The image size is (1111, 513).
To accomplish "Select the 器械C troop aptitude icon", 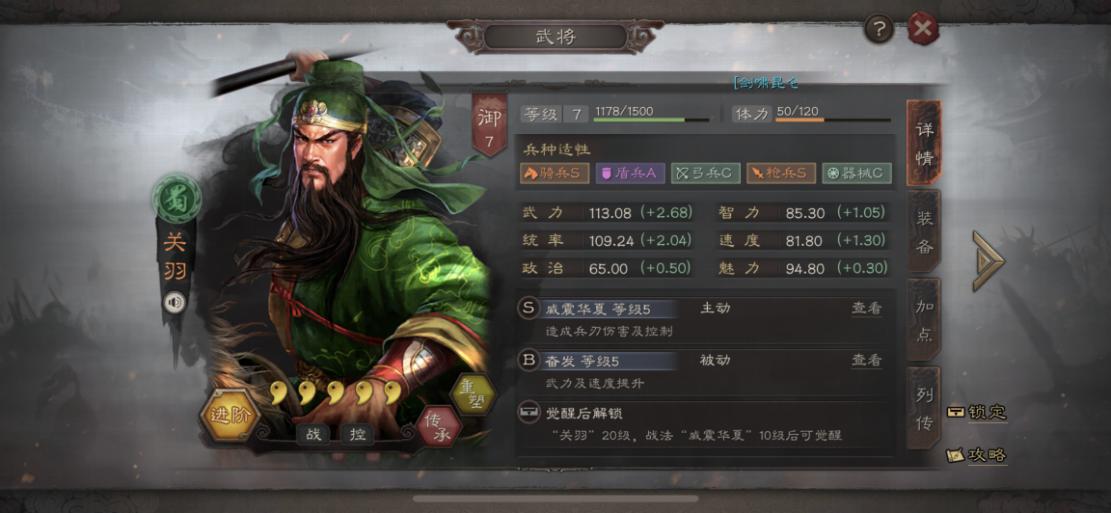I will (x=856, y=174).
